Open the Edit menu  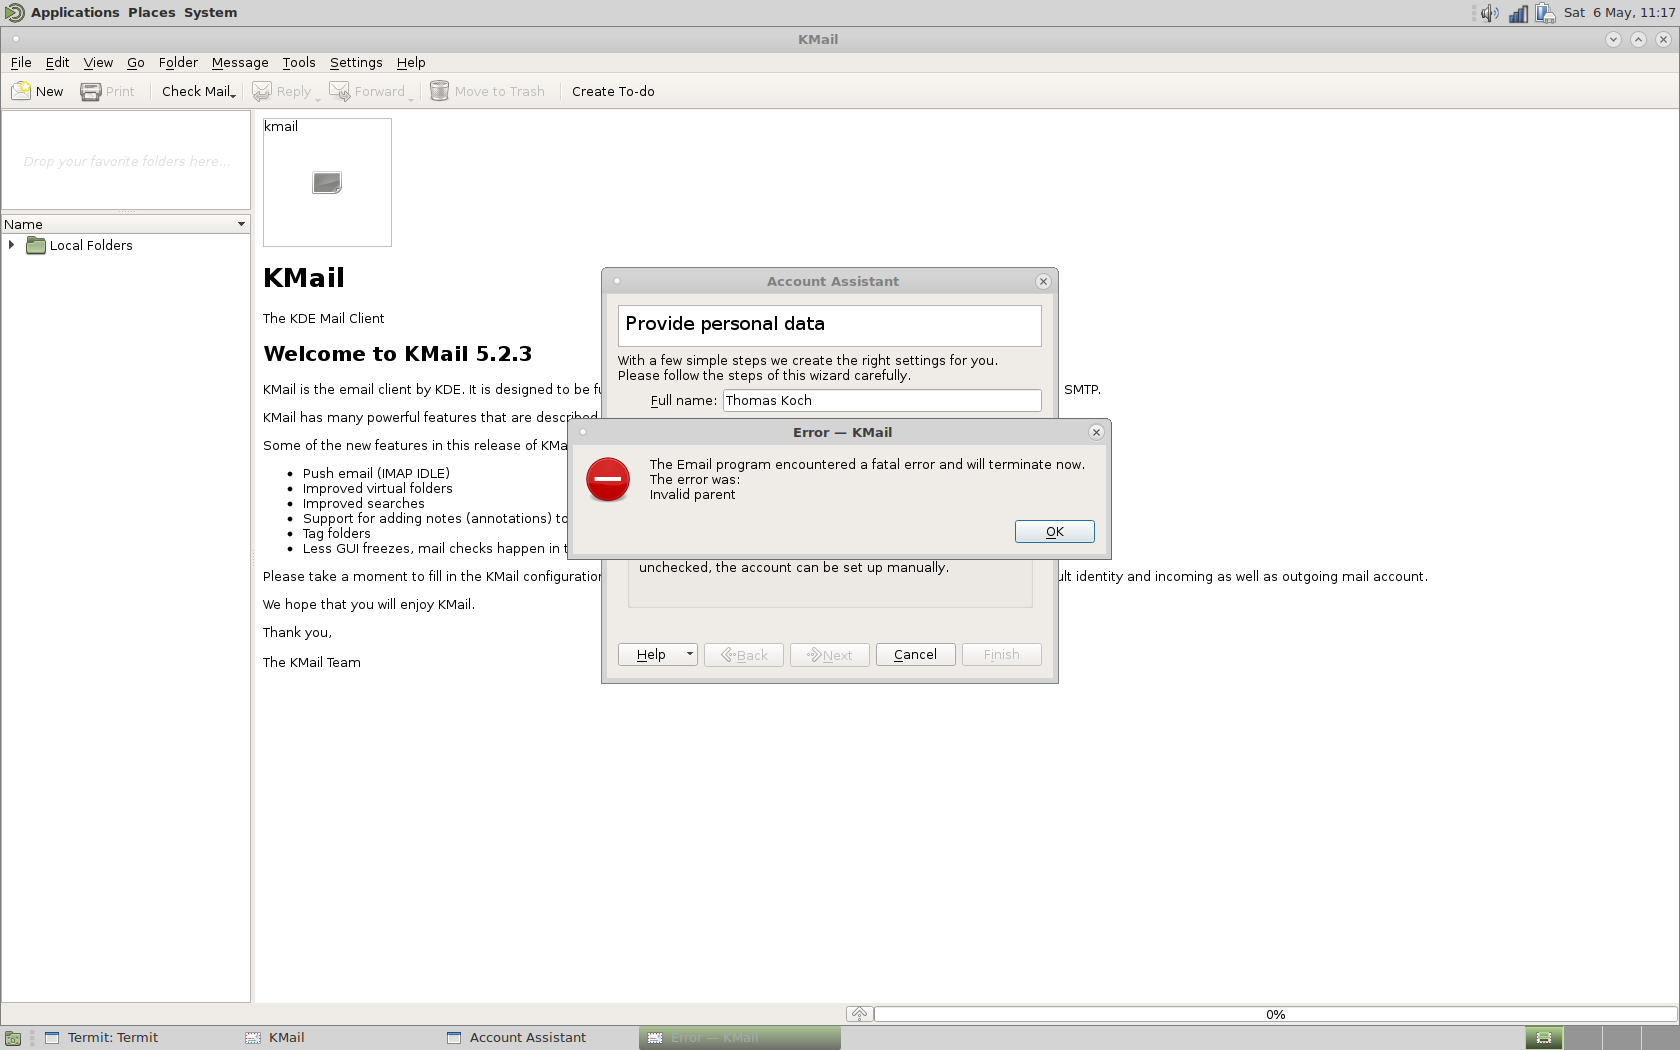(x=57, y=62)
